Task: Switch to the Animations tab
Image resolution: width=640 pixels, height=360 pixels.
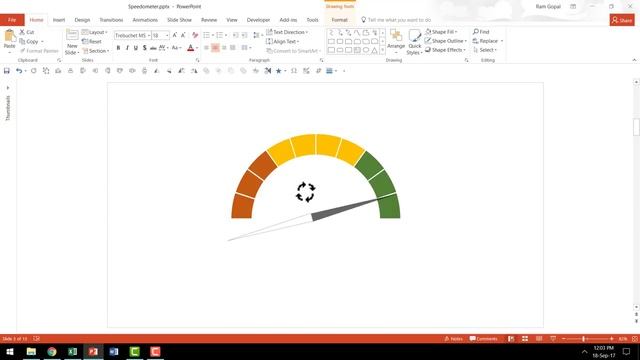Action: pyautogui.click(x=145, y=20)
